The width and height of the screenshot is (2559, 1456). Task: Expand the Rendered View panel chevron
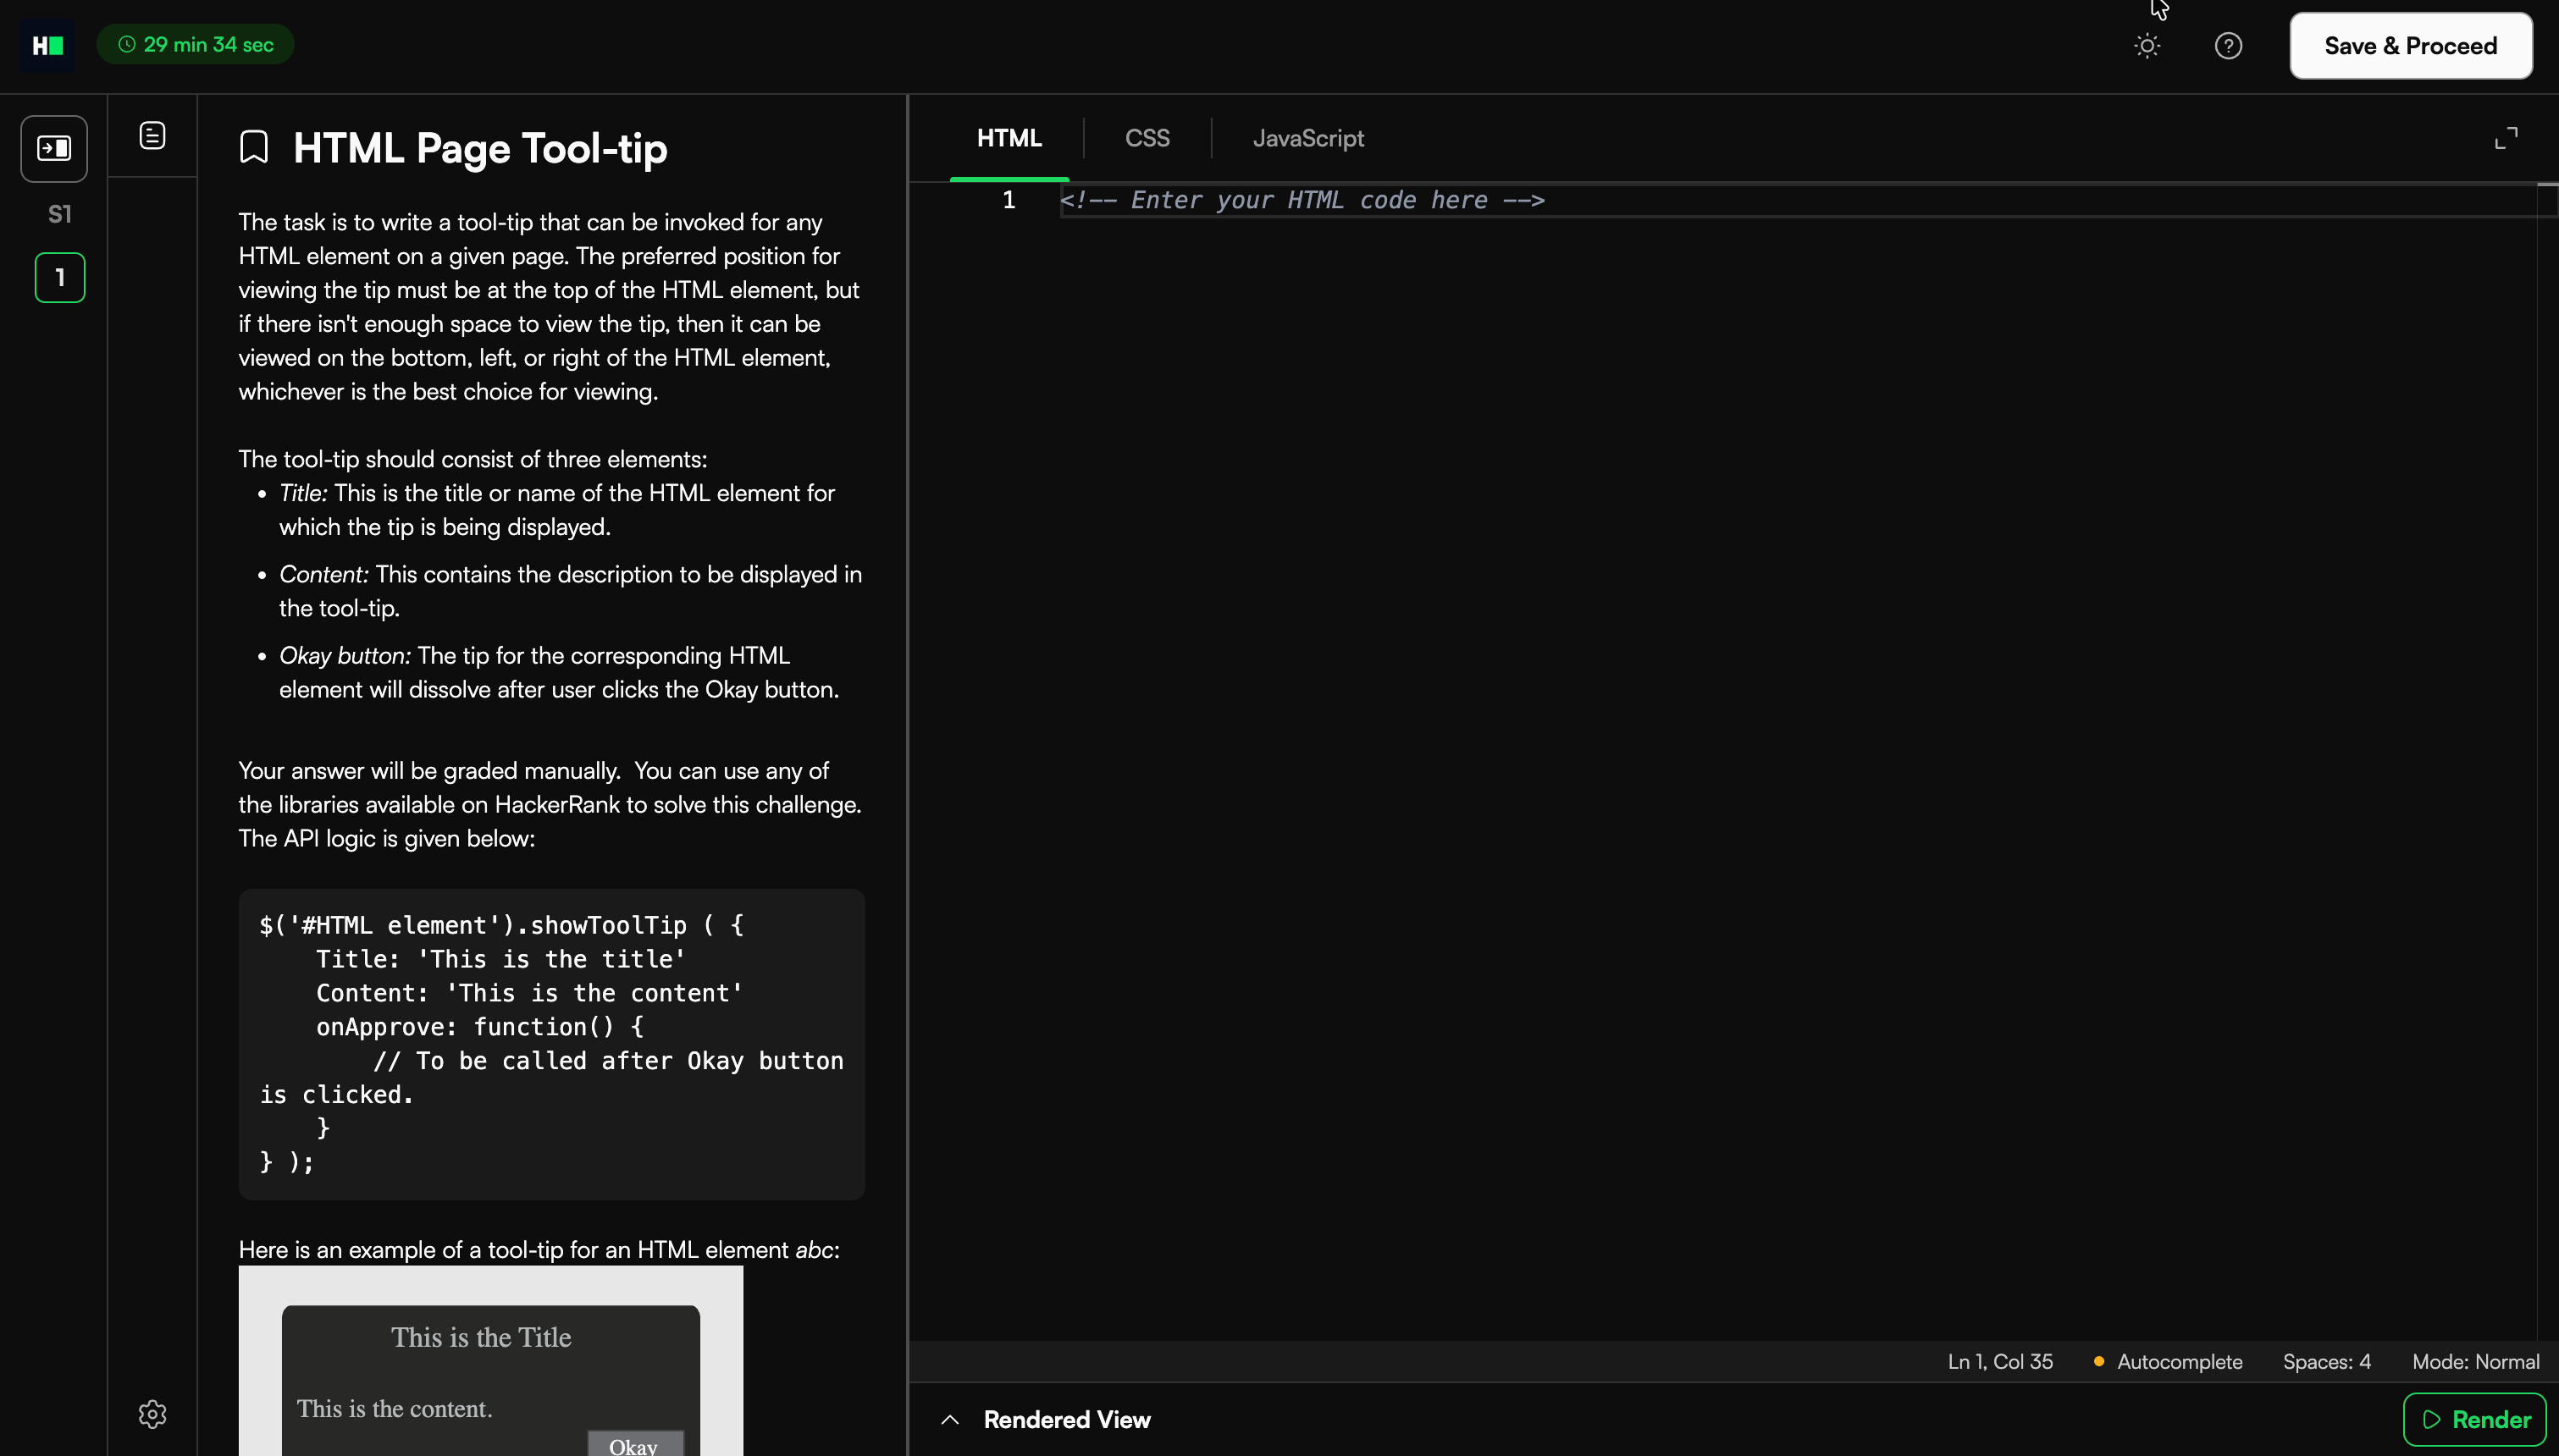[x=950, y=1419]
